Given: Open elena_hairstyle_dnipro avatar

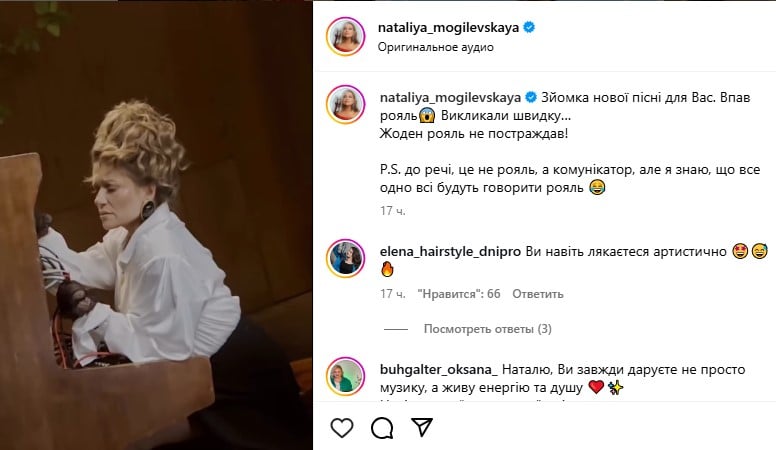Looking at the screenshot, I should [x=345, y=258].
